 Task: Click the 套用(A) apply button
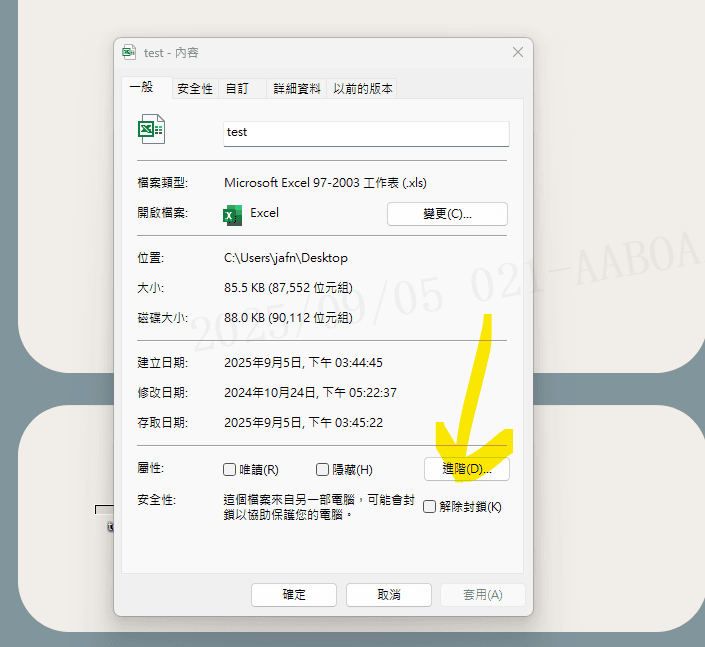point(483,595)
